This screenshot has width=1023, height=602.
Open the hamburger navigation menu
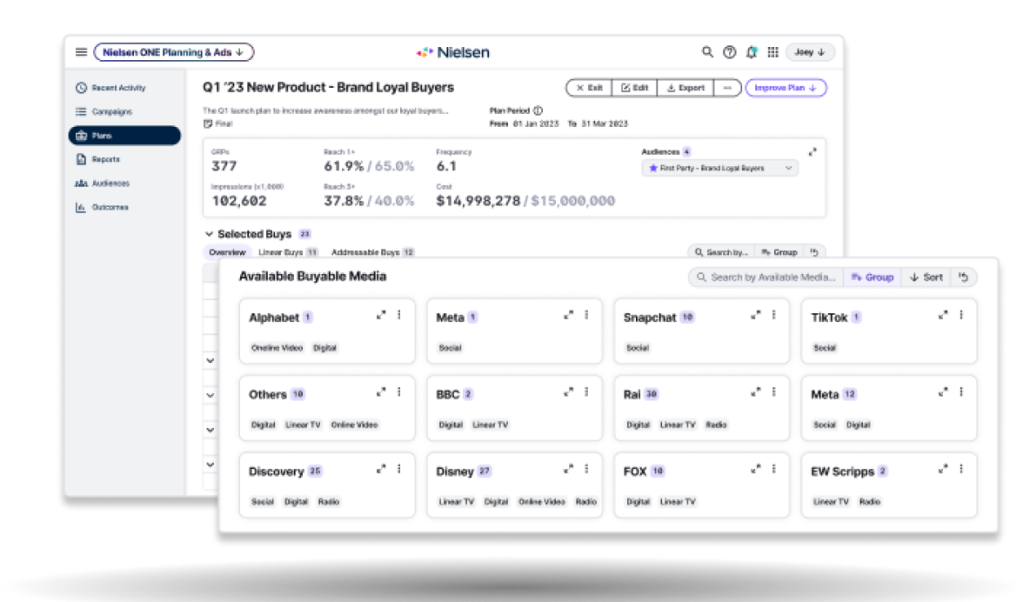tap(81, 52)
